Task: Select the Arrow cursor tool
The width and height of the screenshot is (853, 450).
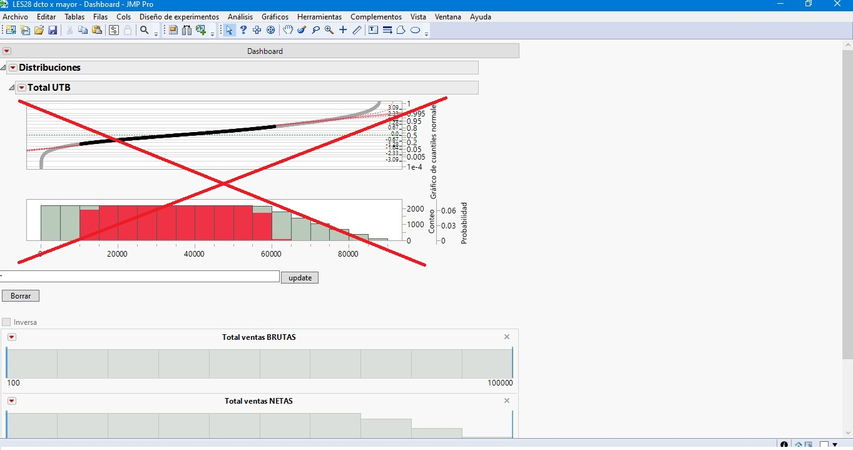Action: point(229,31)
